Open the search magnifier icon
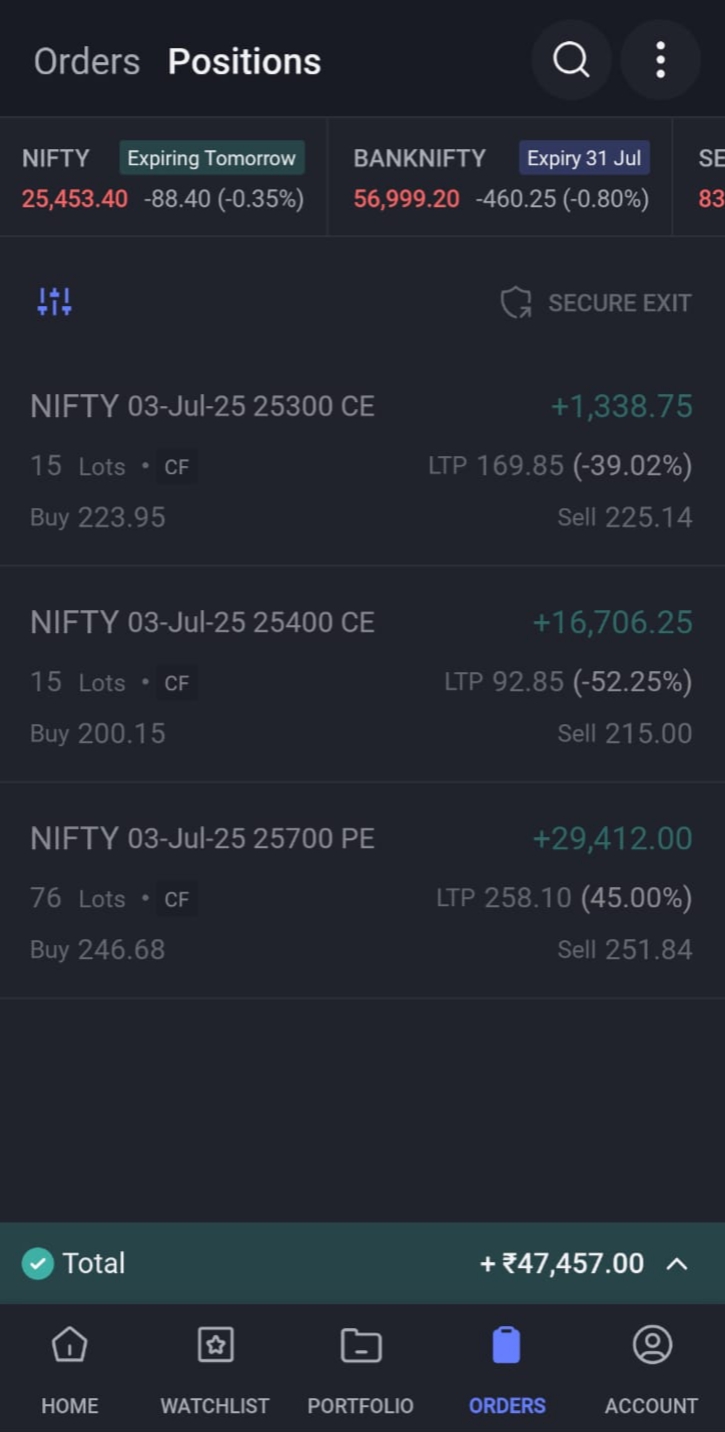This screenshot has width=725, height=1432. (571, 60)
